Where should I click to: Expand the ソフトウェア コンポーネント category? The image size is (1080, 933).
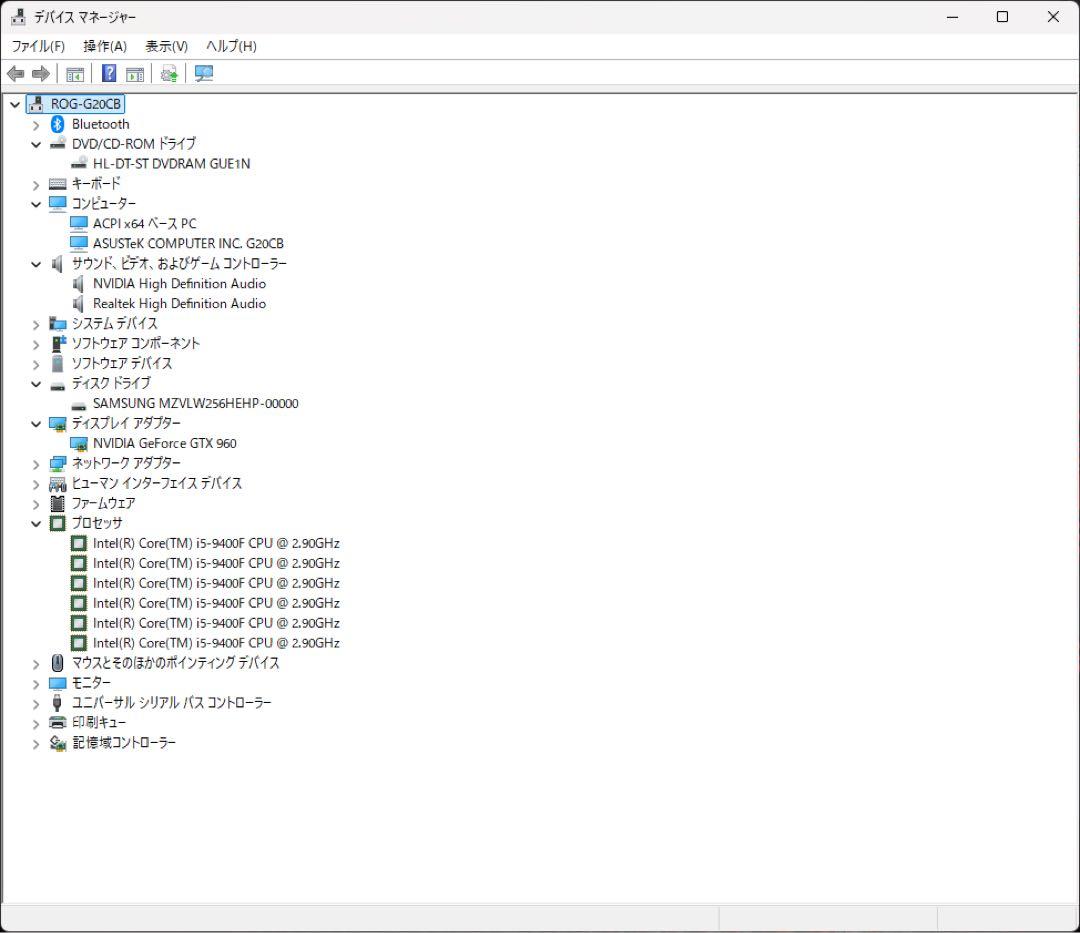(x=36, y=344)
